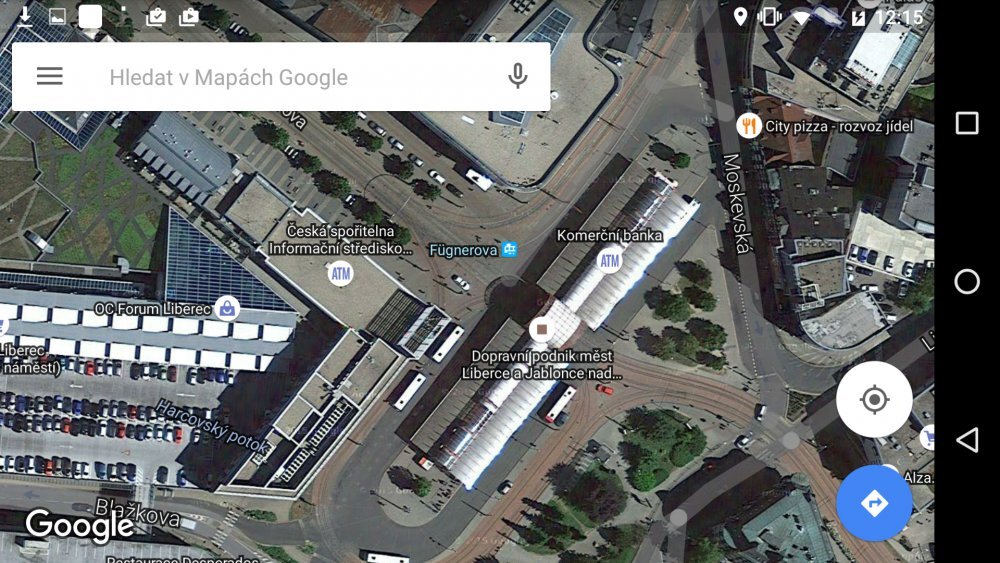Tap the Android home circle button
The image size is (1000, 563).
tap(967, 281)
